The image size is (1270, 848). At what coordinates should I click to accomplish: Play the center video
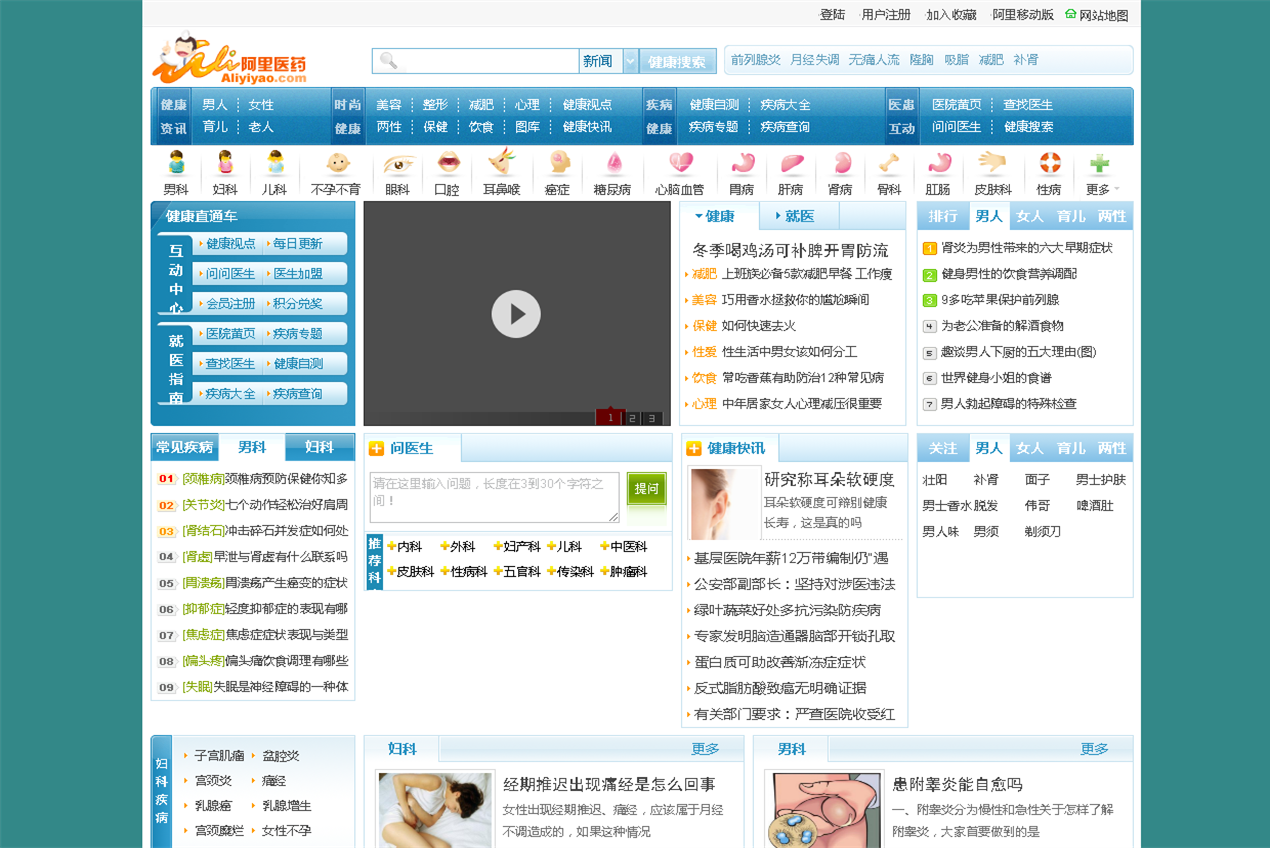(516, 314)
